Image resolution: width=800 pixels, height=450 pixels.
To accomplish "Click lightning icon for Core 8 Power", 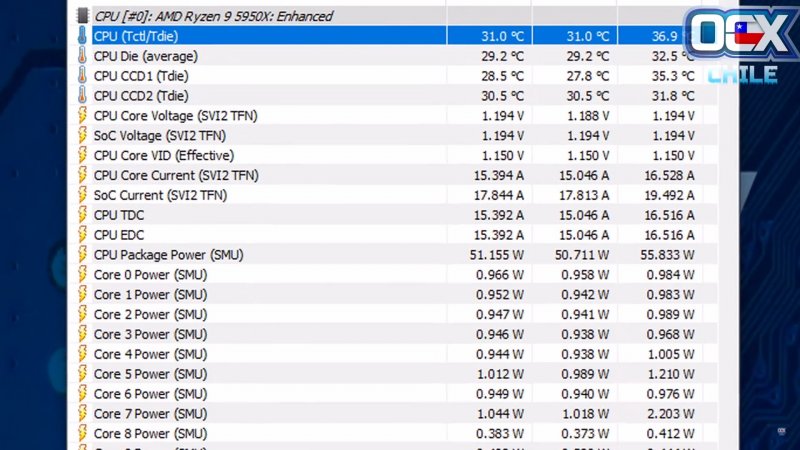I will (82, 434).
